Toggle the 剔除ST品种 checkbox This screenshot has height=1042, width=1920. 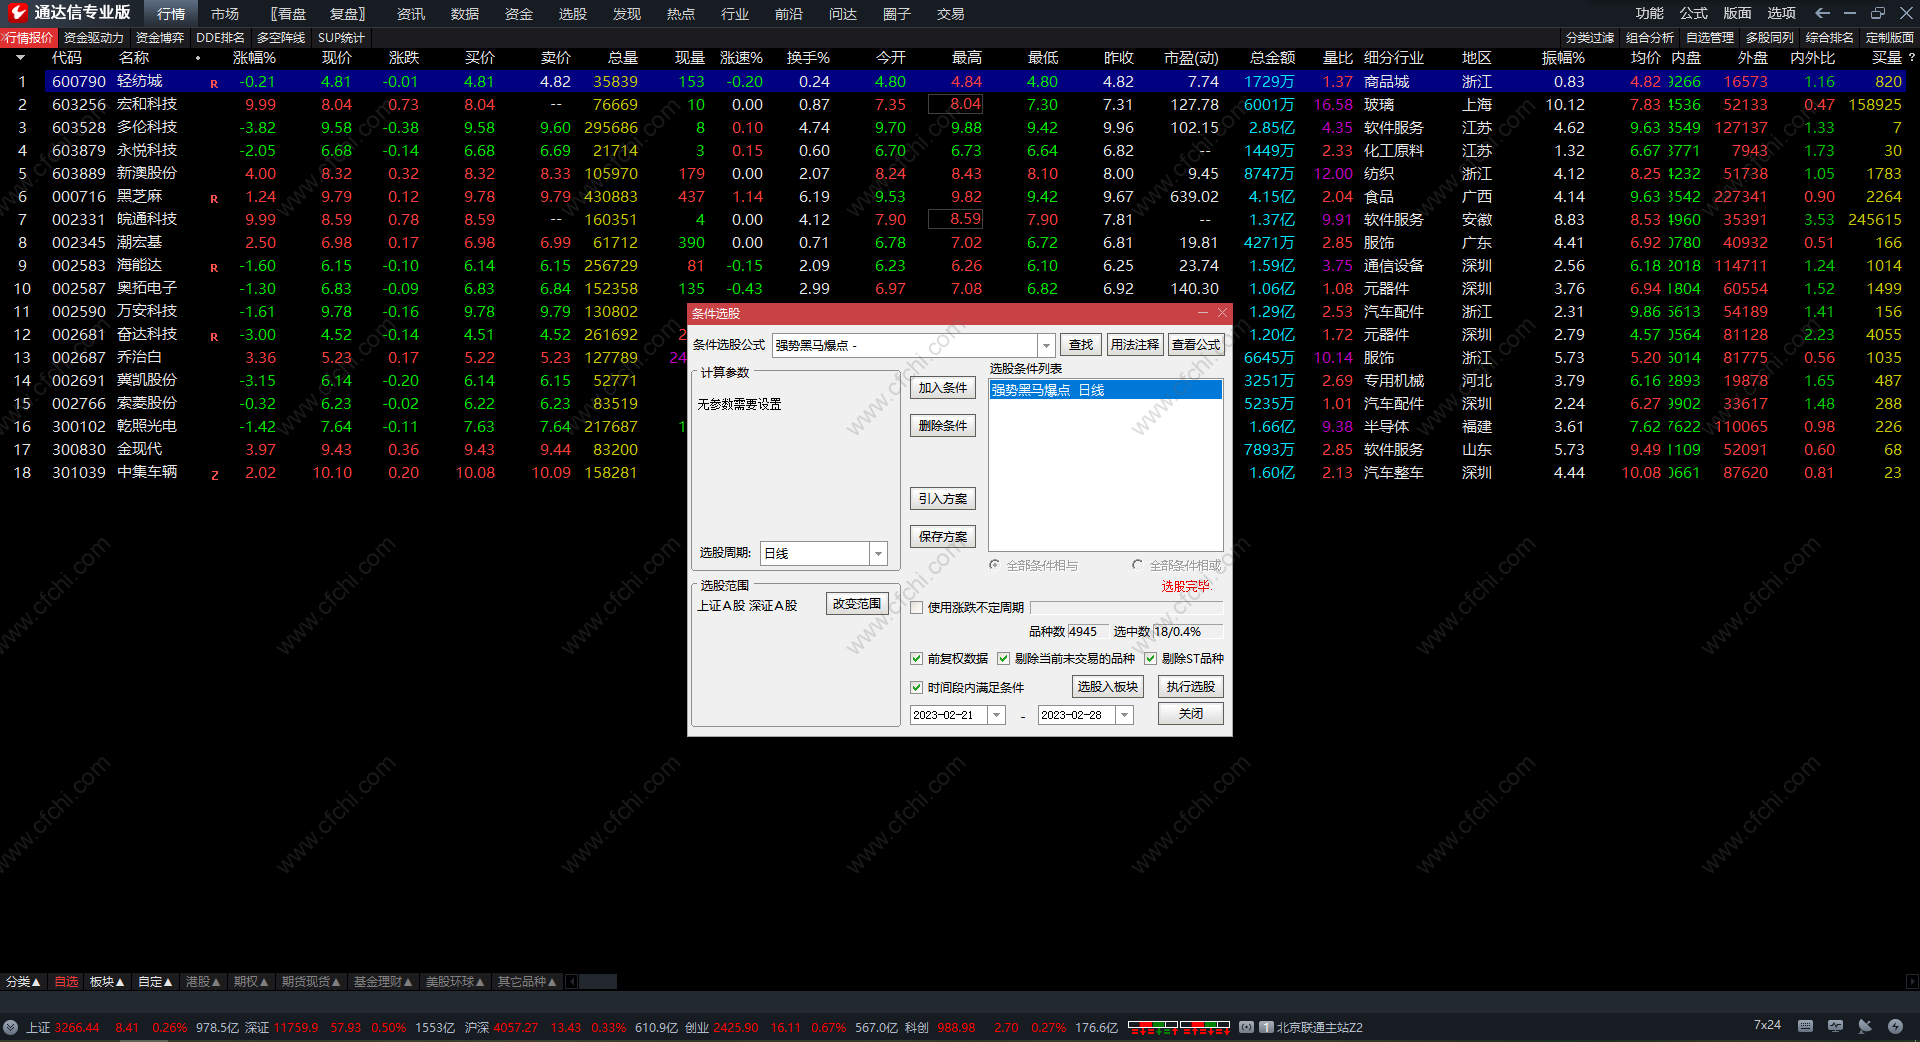(x=1150, y=658)
